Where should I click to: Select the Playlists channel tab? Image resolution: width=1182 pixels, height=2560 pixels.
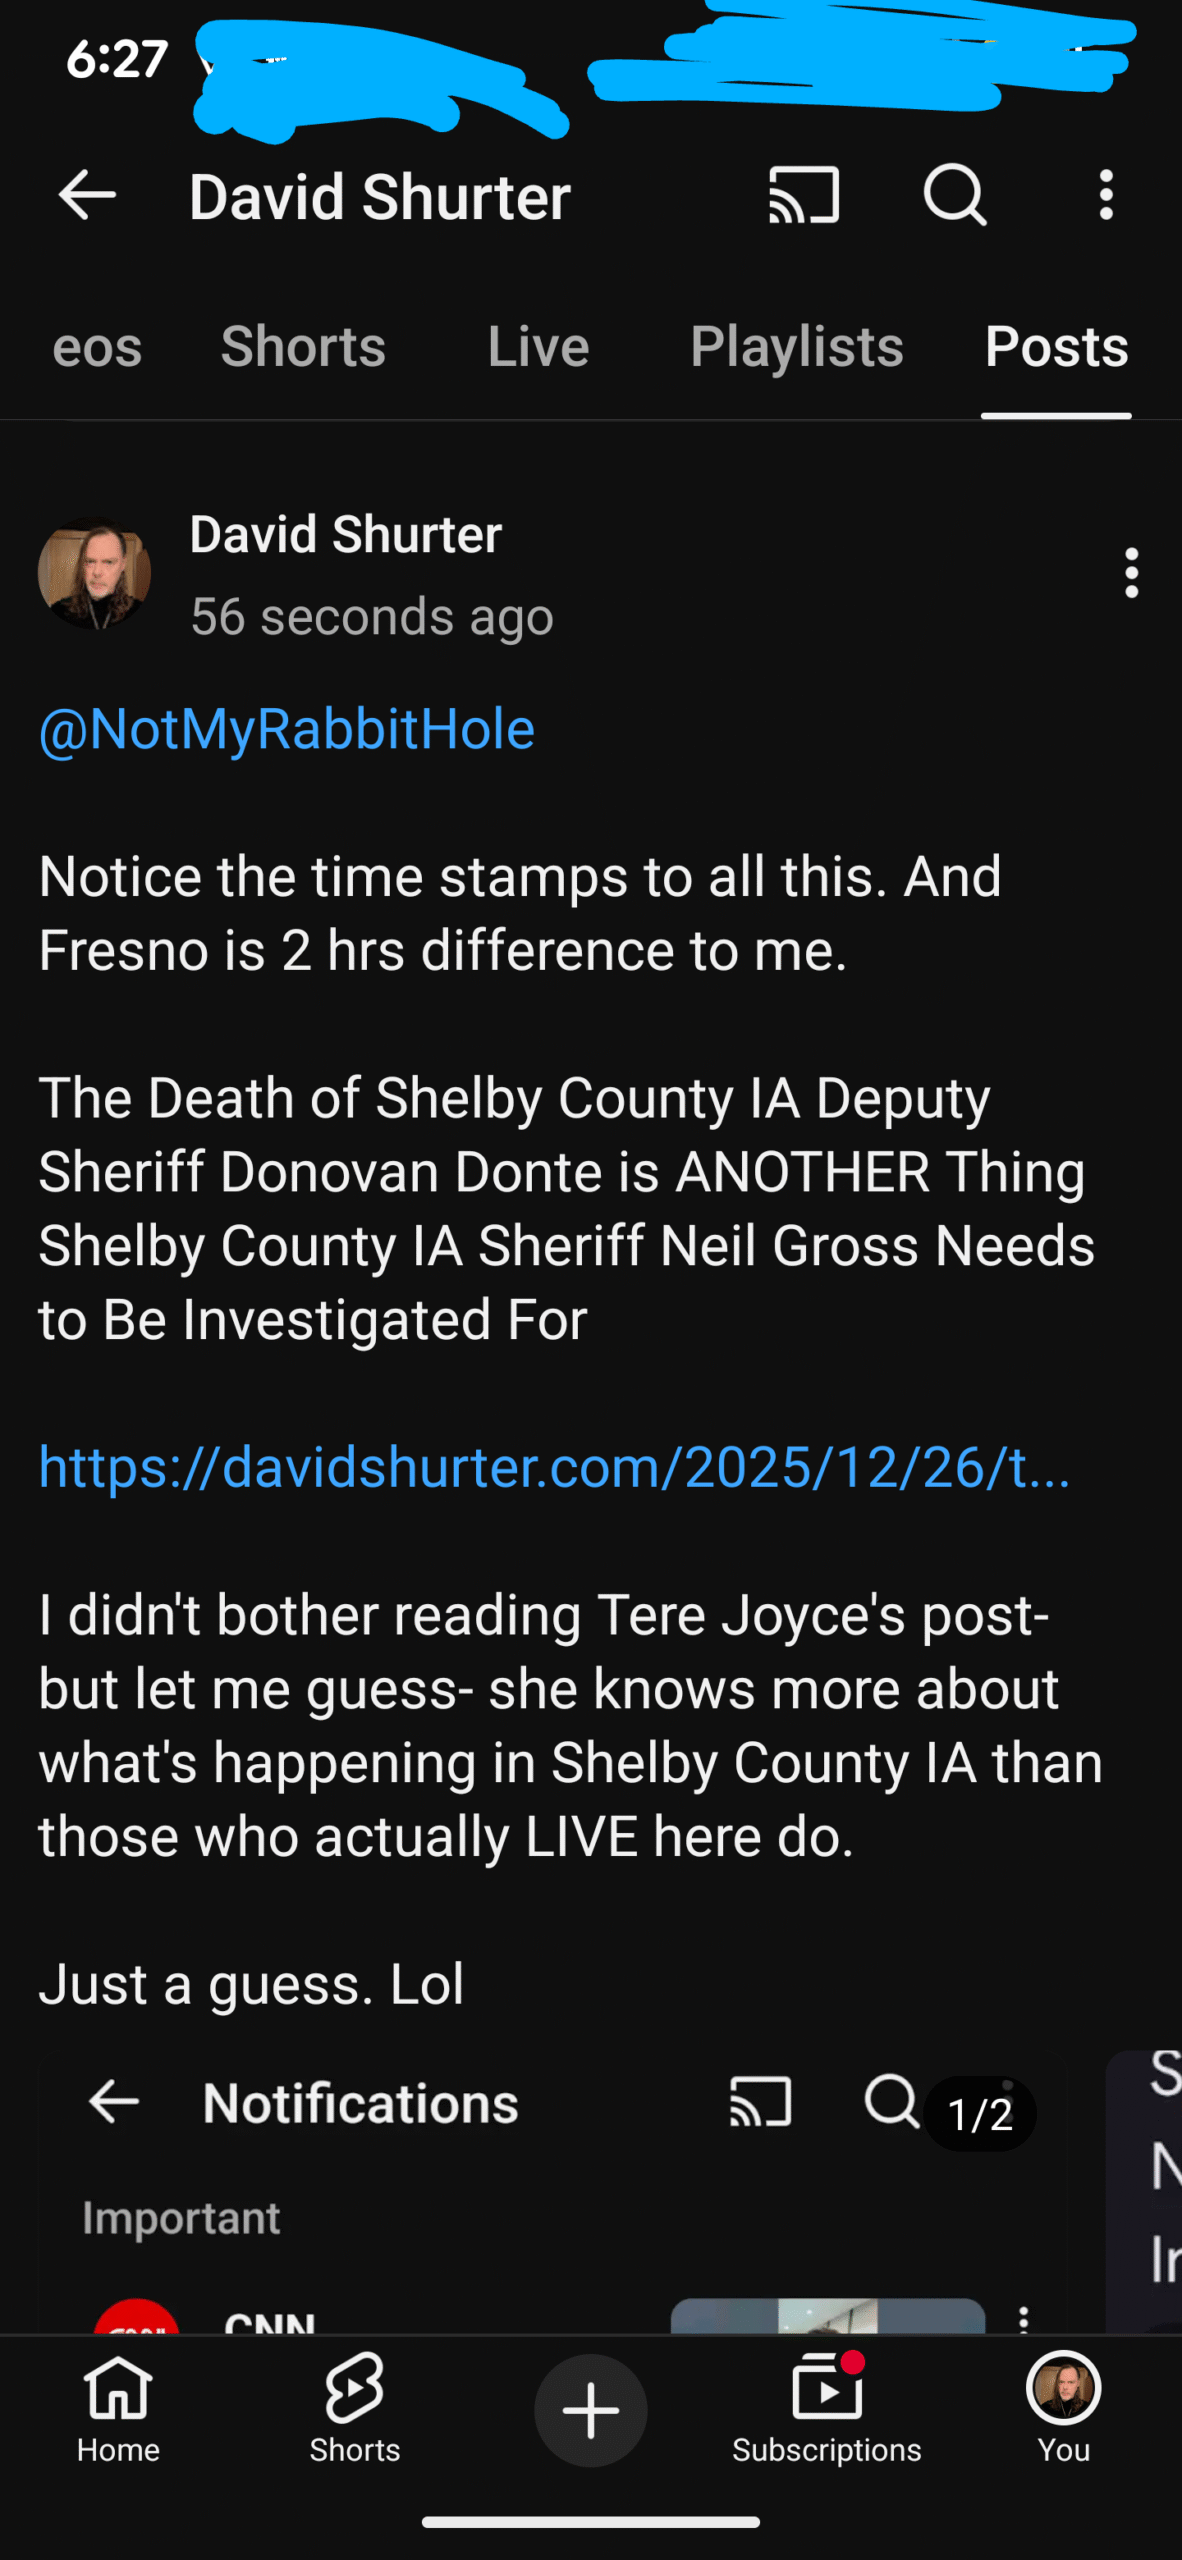796,347
